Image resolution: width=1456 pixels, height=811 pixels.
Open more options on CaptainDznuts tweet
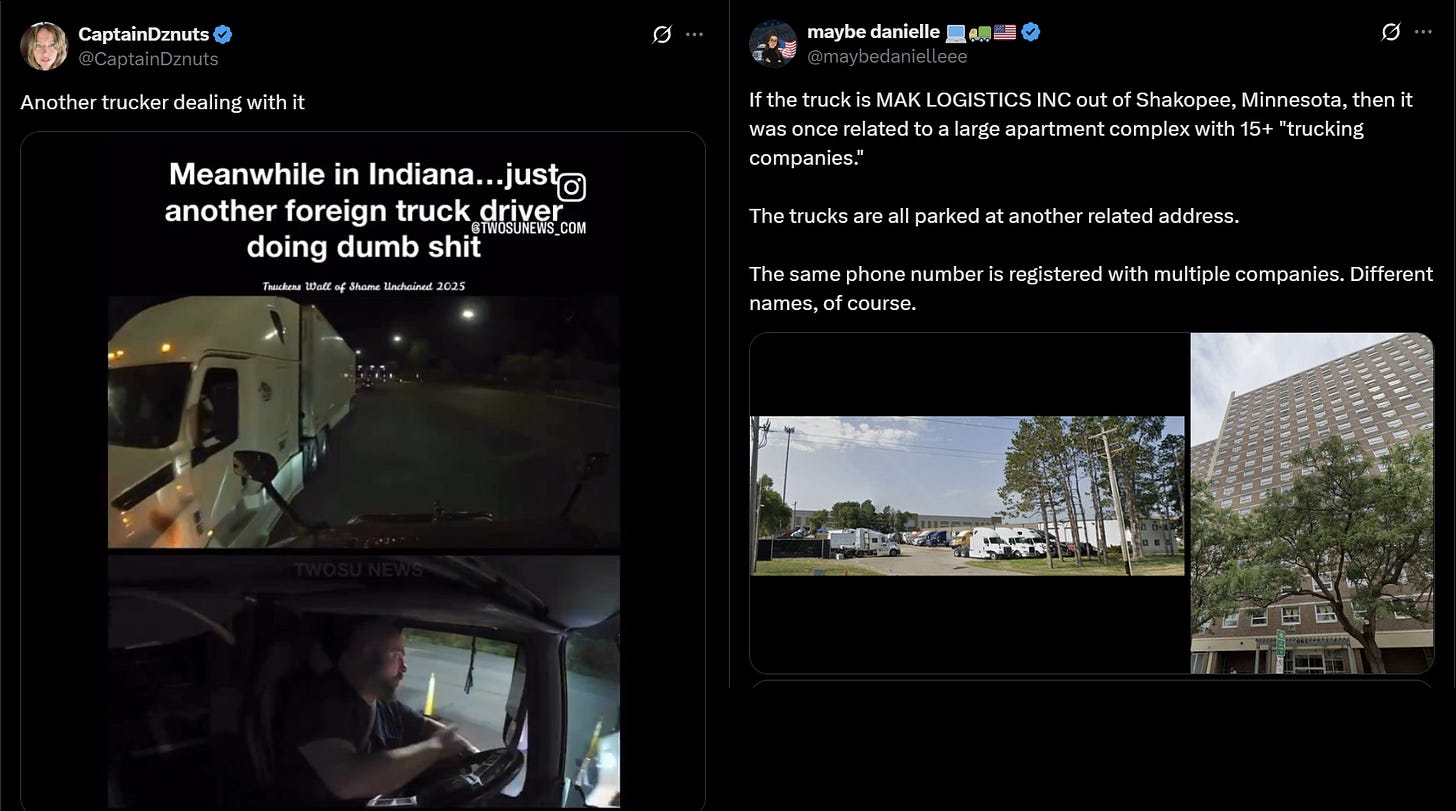[695, 34]
